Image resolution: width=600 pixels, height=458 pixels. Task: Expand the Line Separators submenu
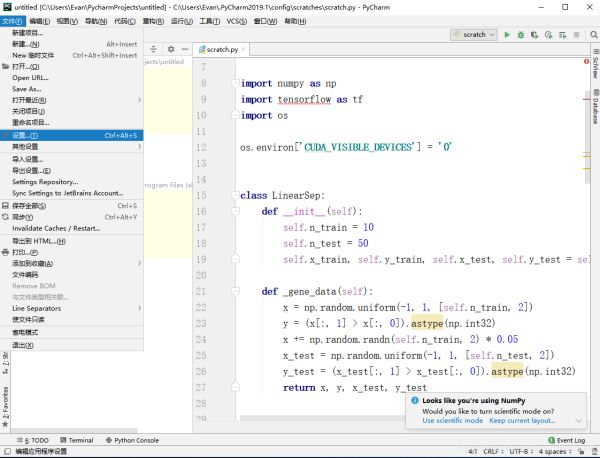coord(36,308)
